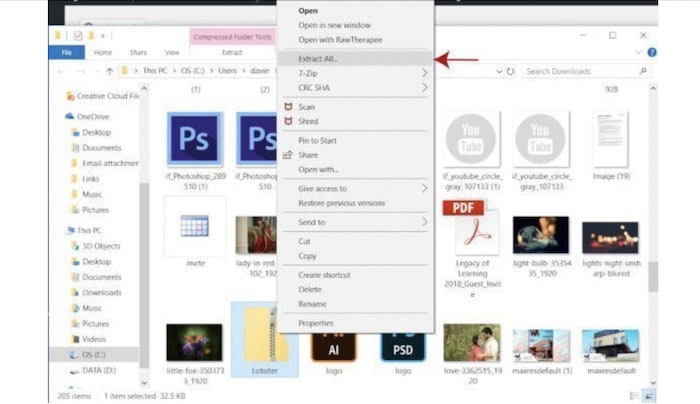Click Compressed Folder Tools tab header
The height and width of the screenshot is (404, 700).
(233, 37)
